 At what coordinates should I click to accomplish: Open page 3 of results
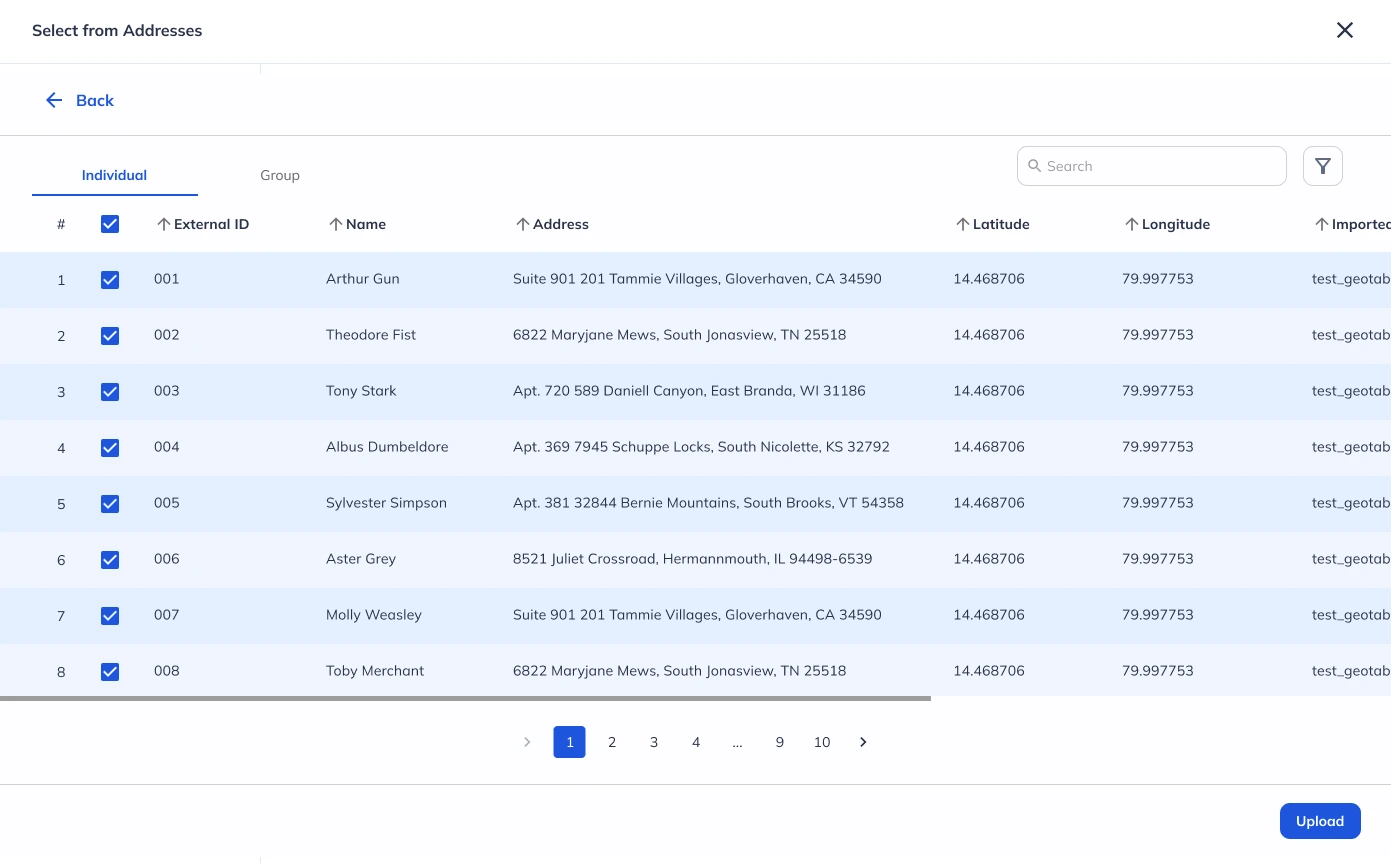pyautogui.click(x=654, y=742)
